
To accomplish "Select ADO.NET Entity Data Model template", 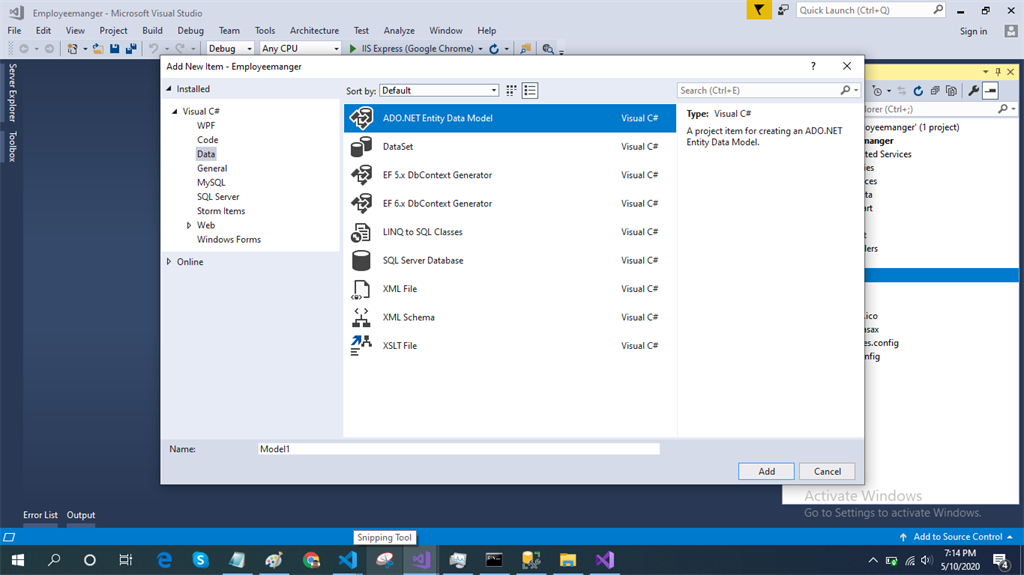I will pyautogui.click(x=437, y=118).
